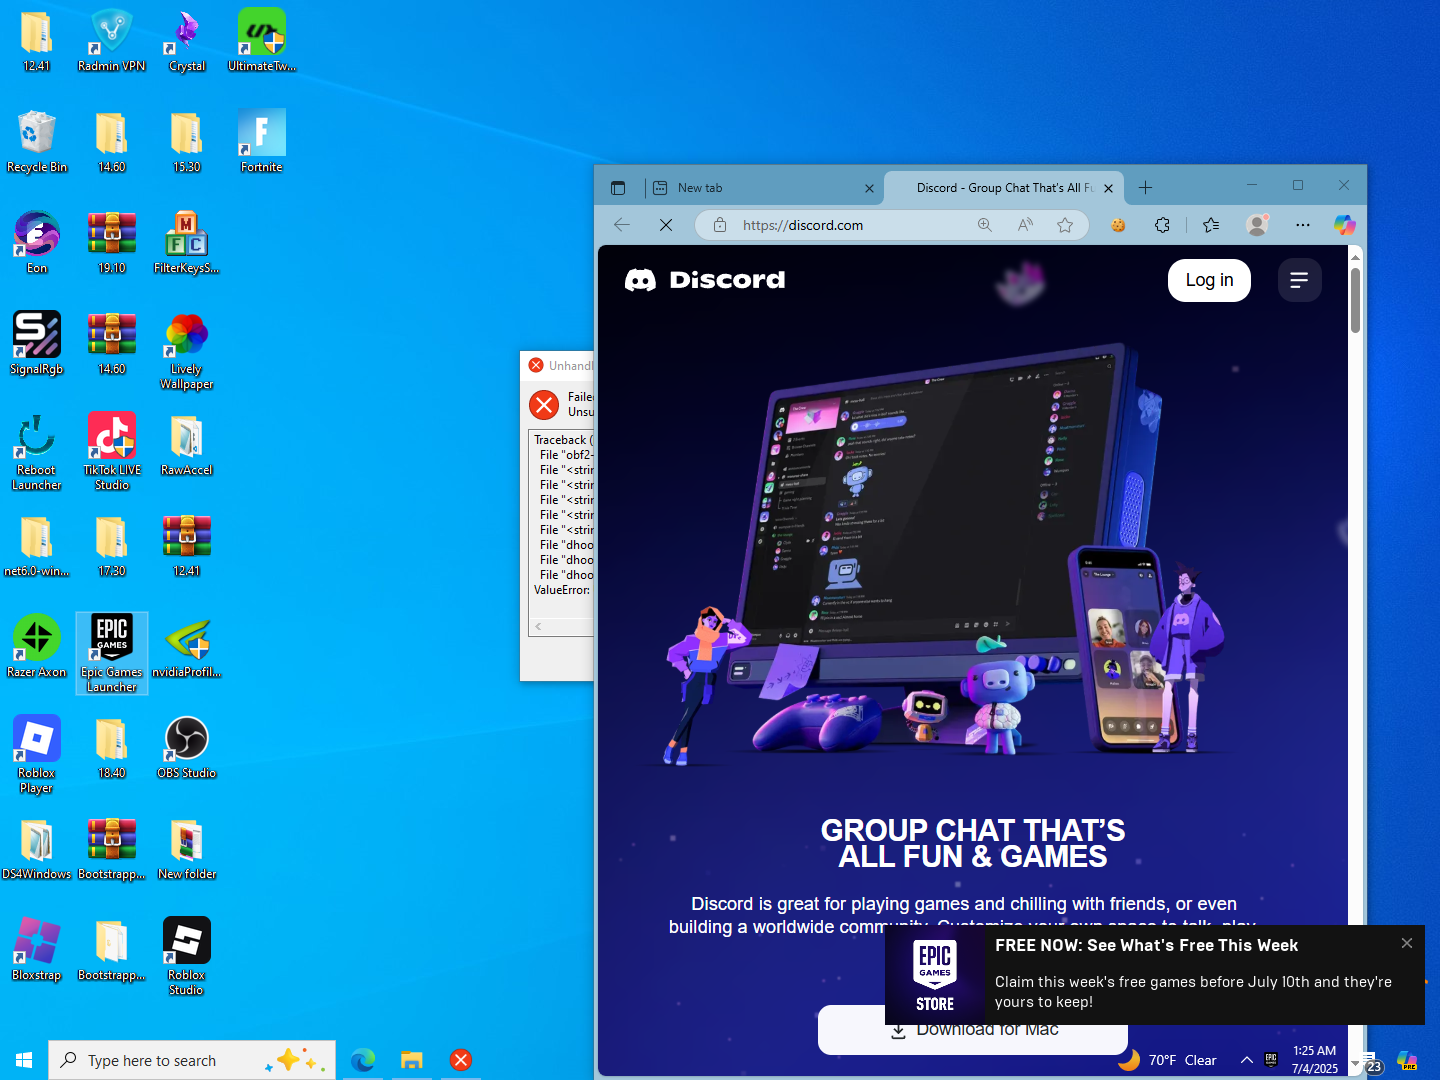The height and width of the screenshot is (1080, 1440).
Task: Open the Discord hamburger menu
Action: pos(1299,280)
